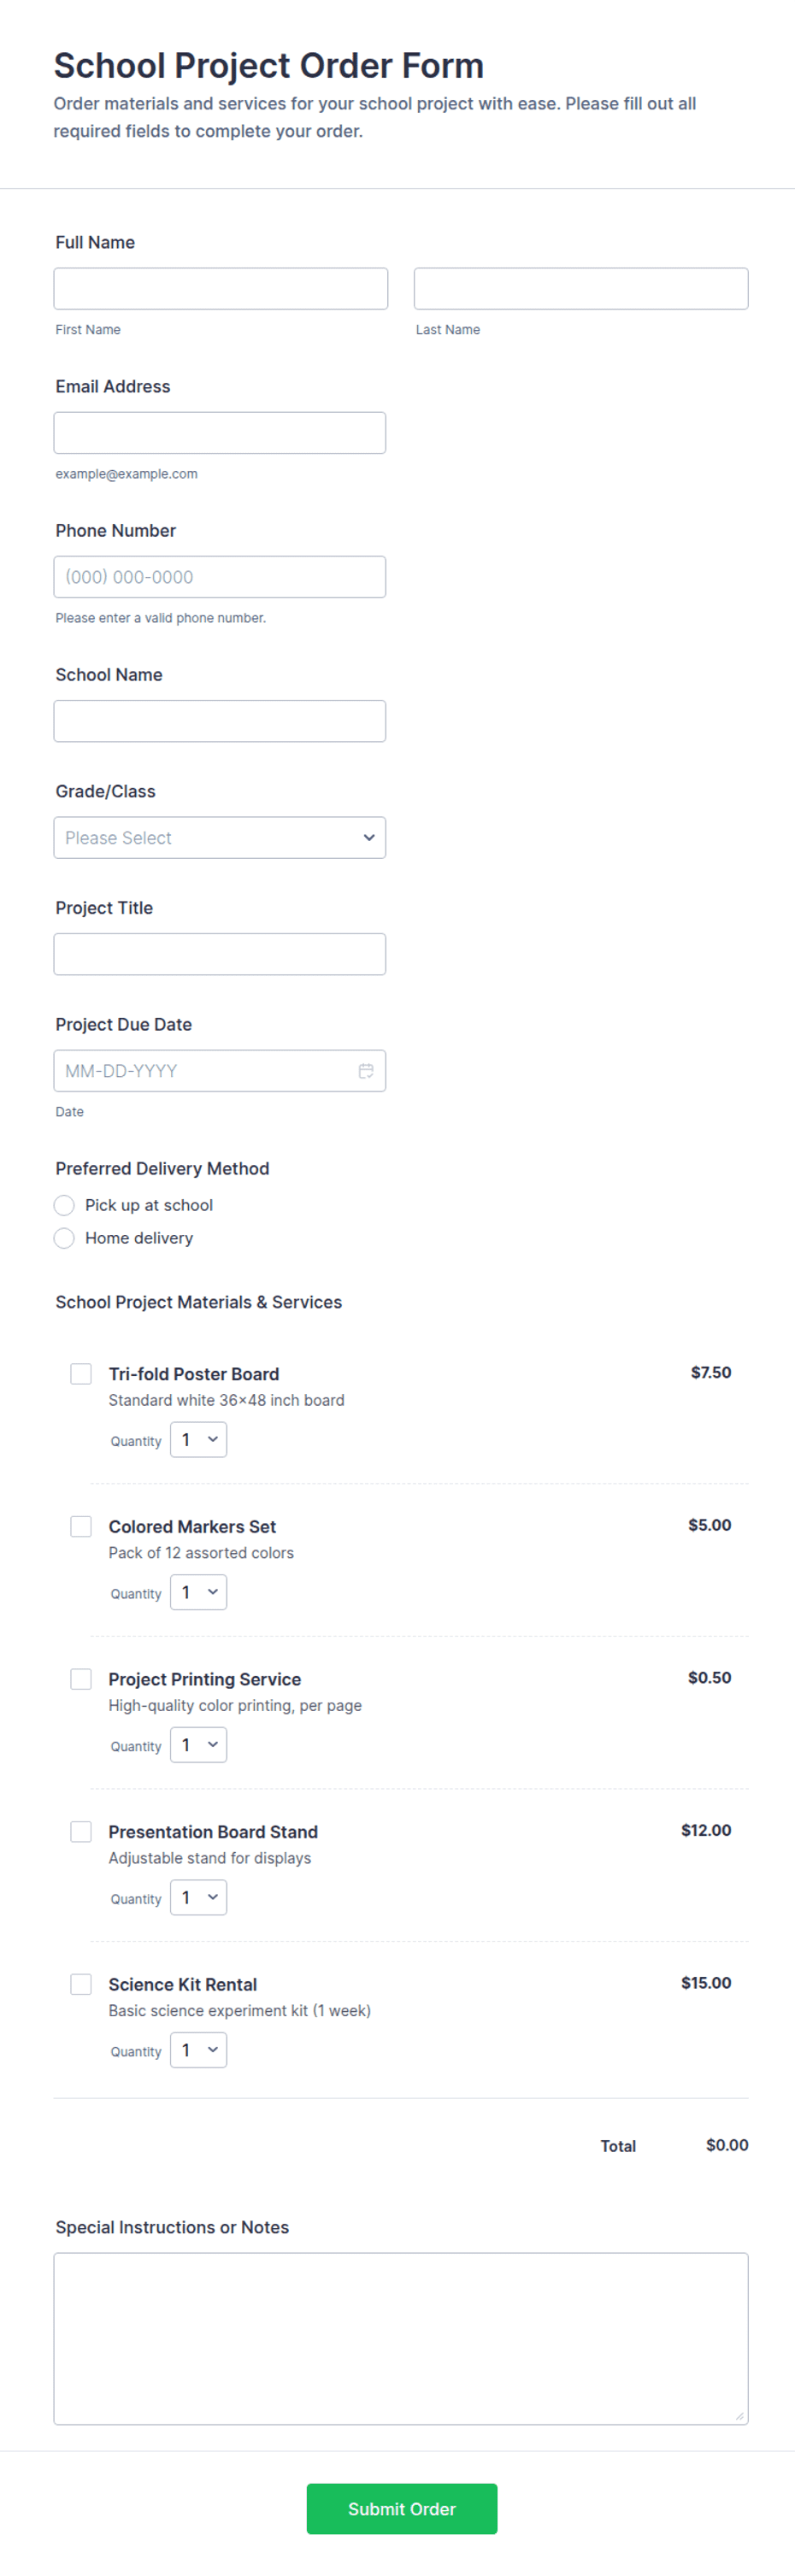Select the Home delivery radio button
This screenshot has height=2576, width=795.
pos(64,1238)
